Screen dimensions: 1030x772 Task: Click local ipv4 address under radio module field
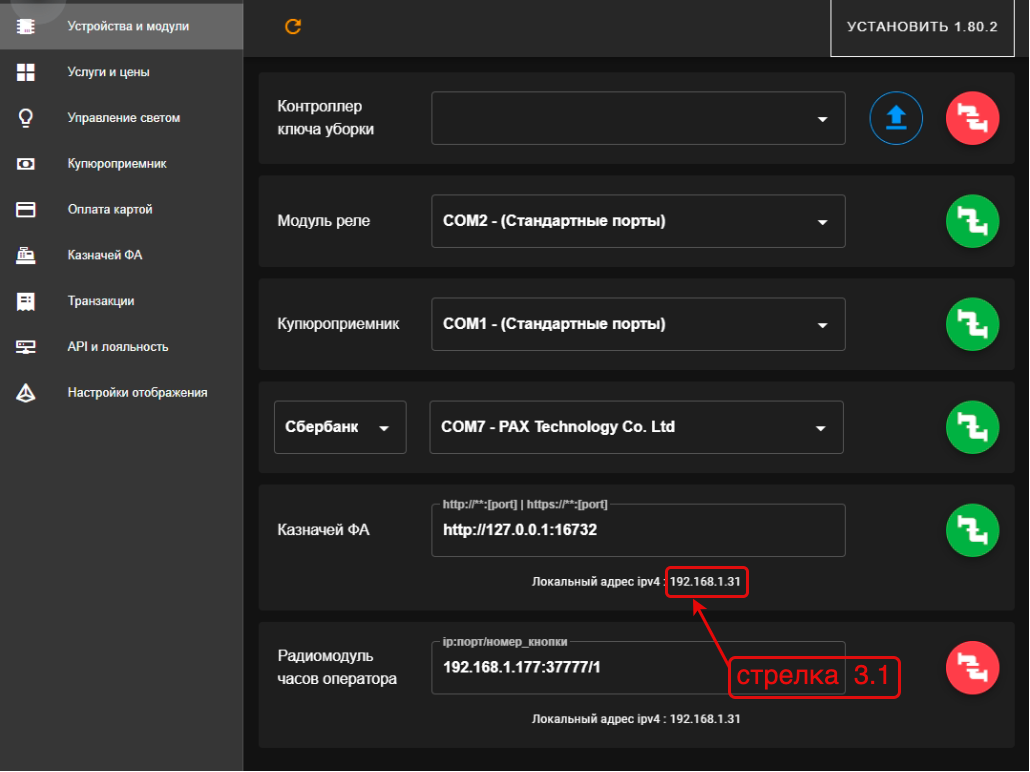click(x=705, y=719)
